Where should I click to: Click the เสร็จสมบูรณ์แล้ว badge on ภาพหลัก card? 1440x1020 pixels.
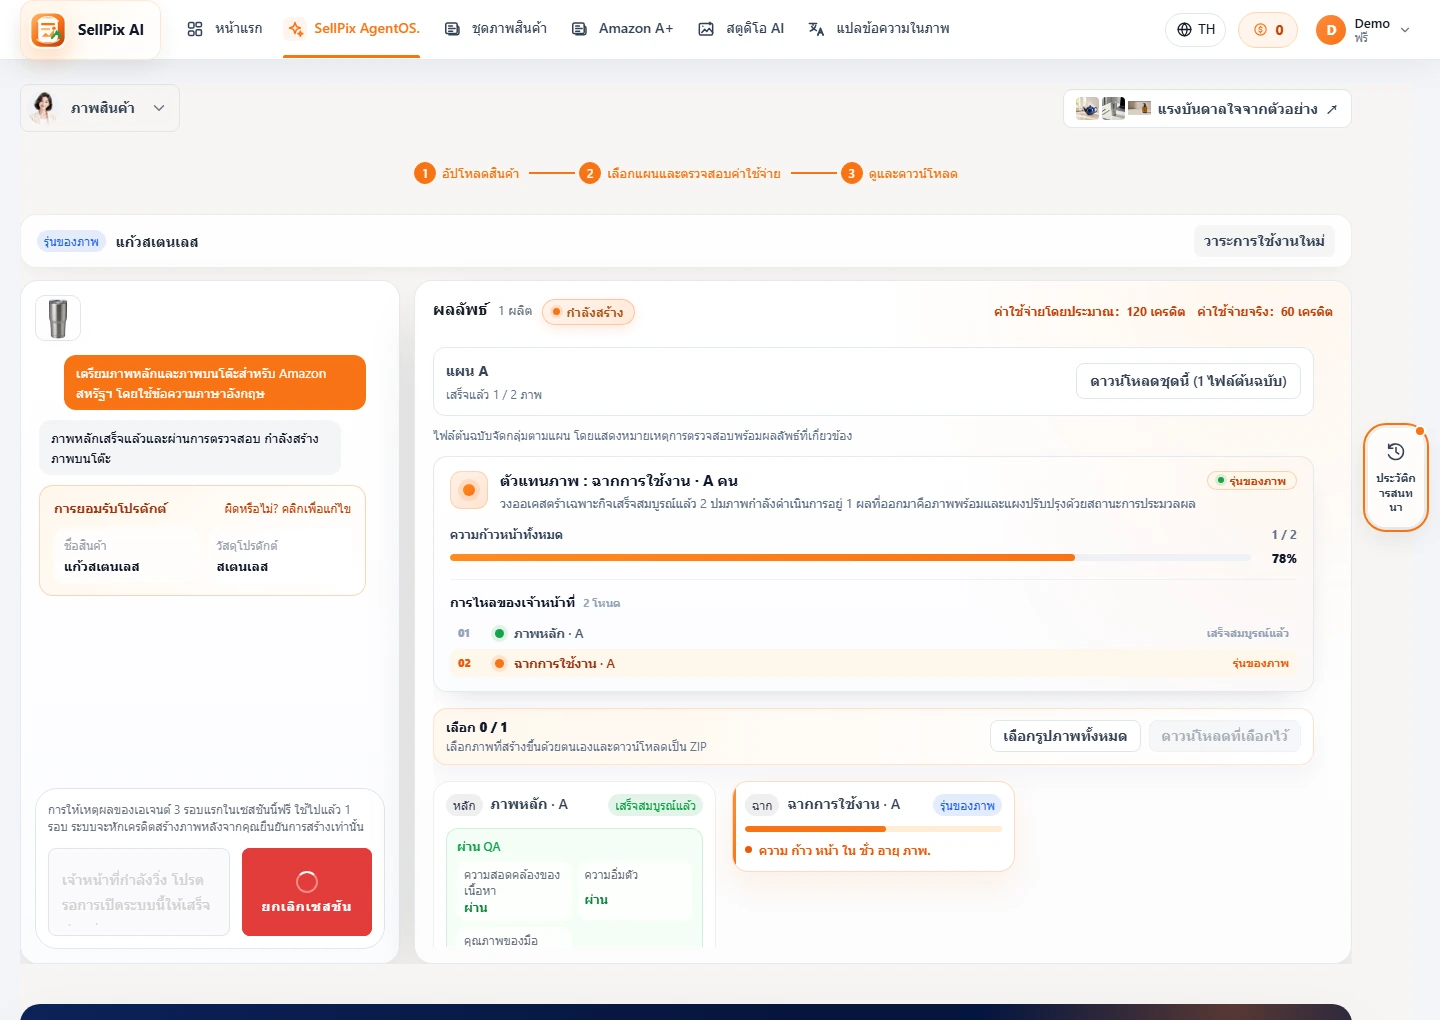(655, 805)
